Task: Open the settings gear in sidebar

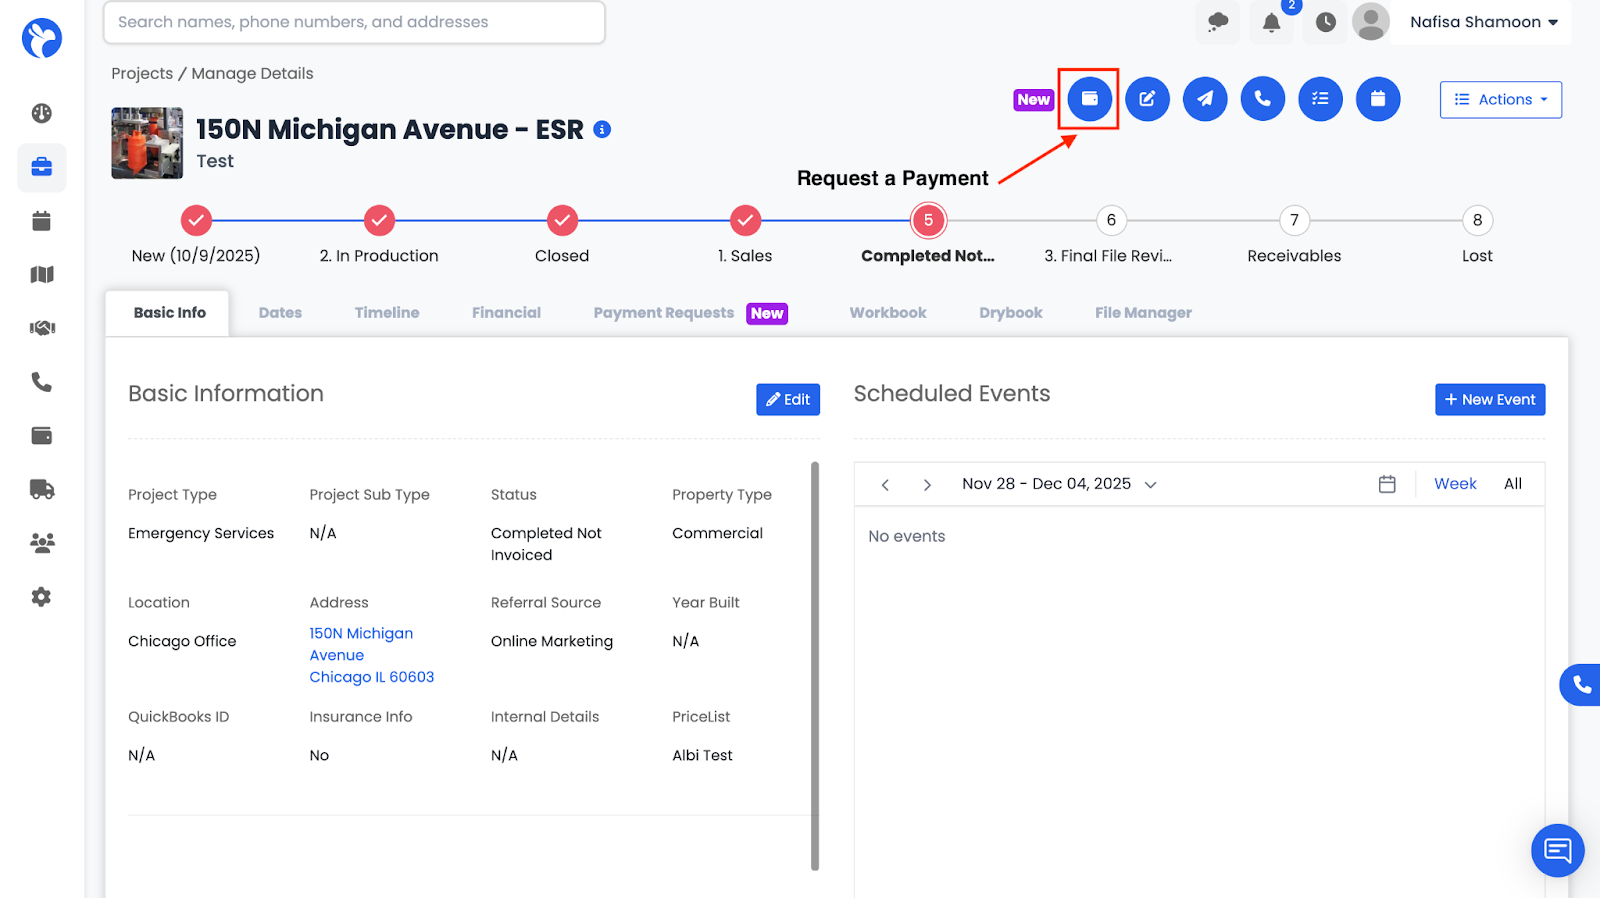Action: pos(42,597)
